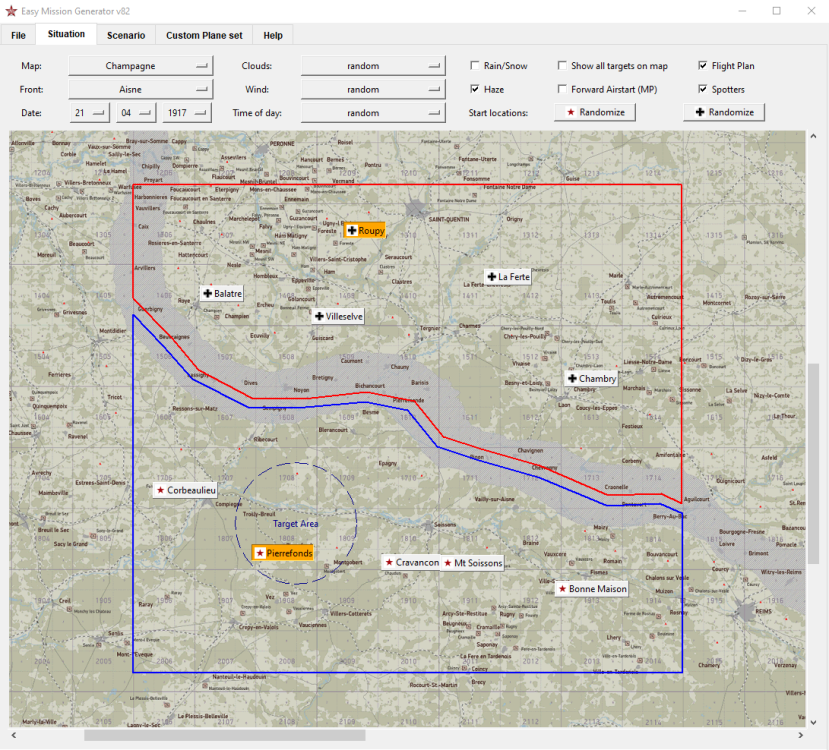This screenshot has height=750, width=829.
Task: Select the Villeselve airfield marker
Action: (x=338, y=316)
